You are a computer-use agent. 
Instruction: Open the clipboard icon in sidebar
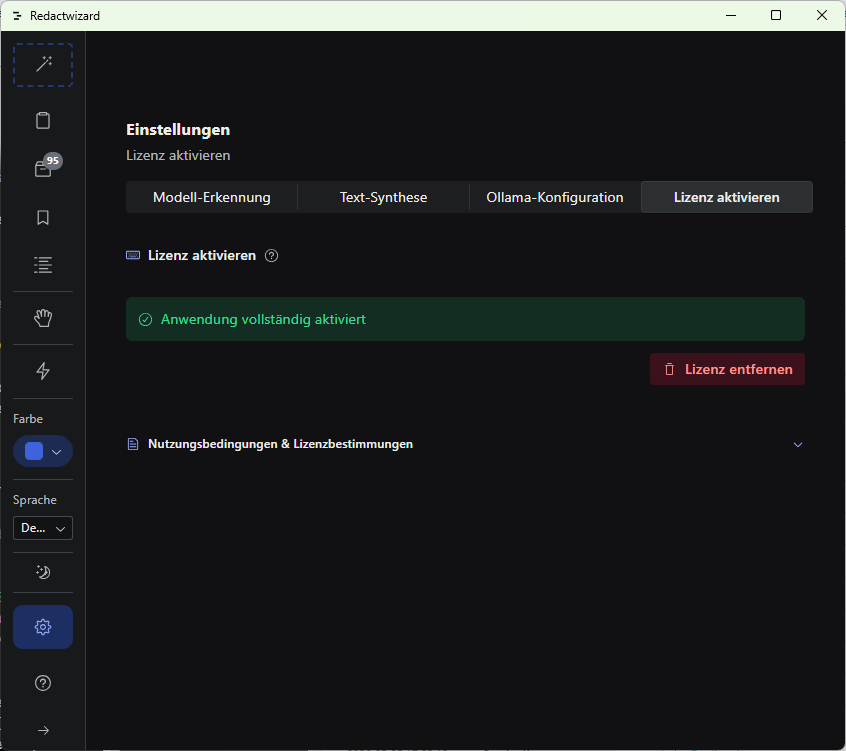pos(43,120)
